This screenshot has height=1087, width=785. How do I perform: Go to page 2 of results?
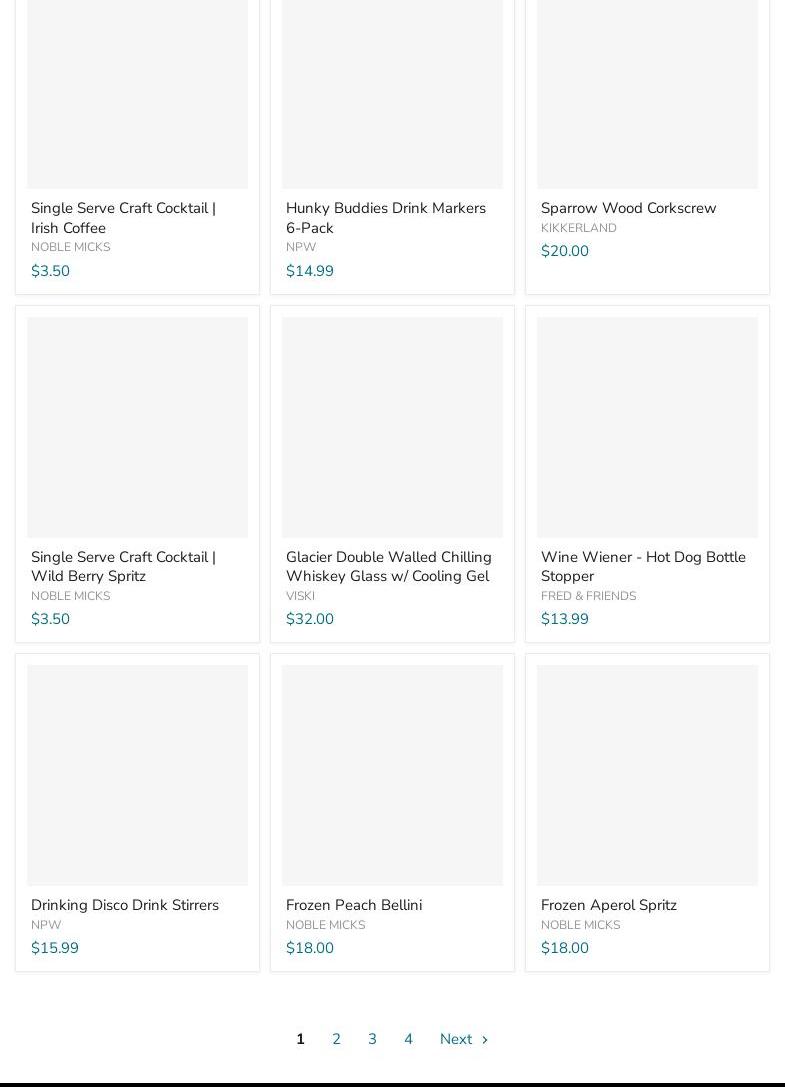coord(336,1039)
